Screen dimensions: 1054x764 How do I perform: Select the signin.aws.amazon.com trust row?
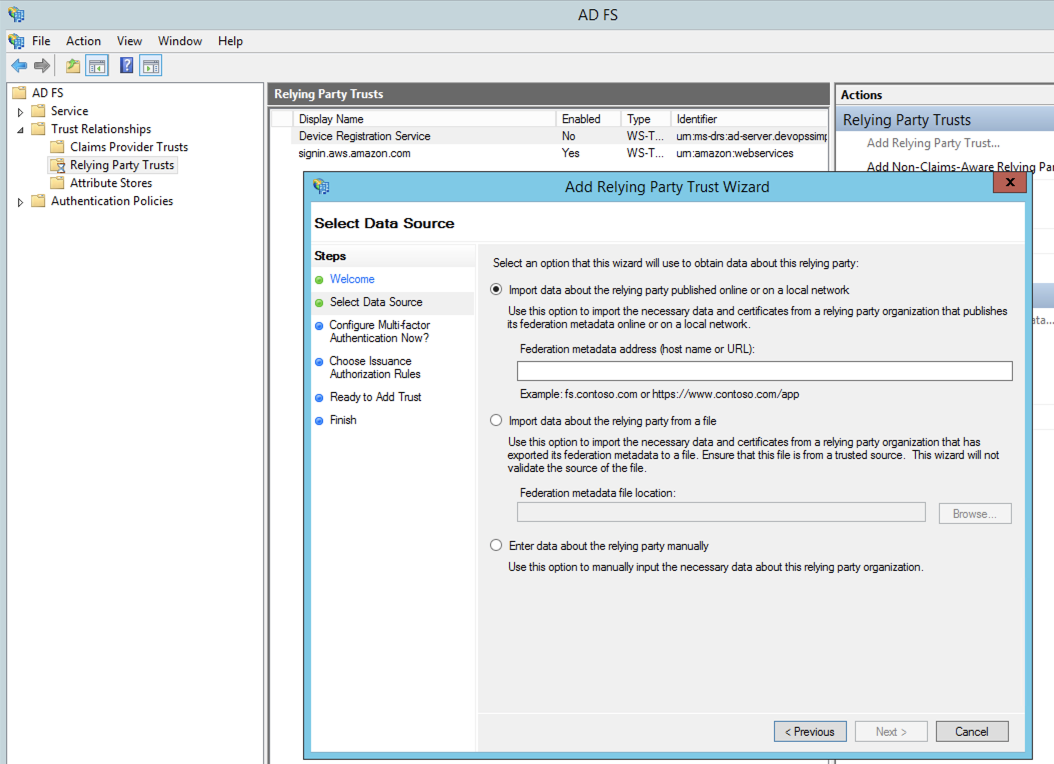click(354, 154)
